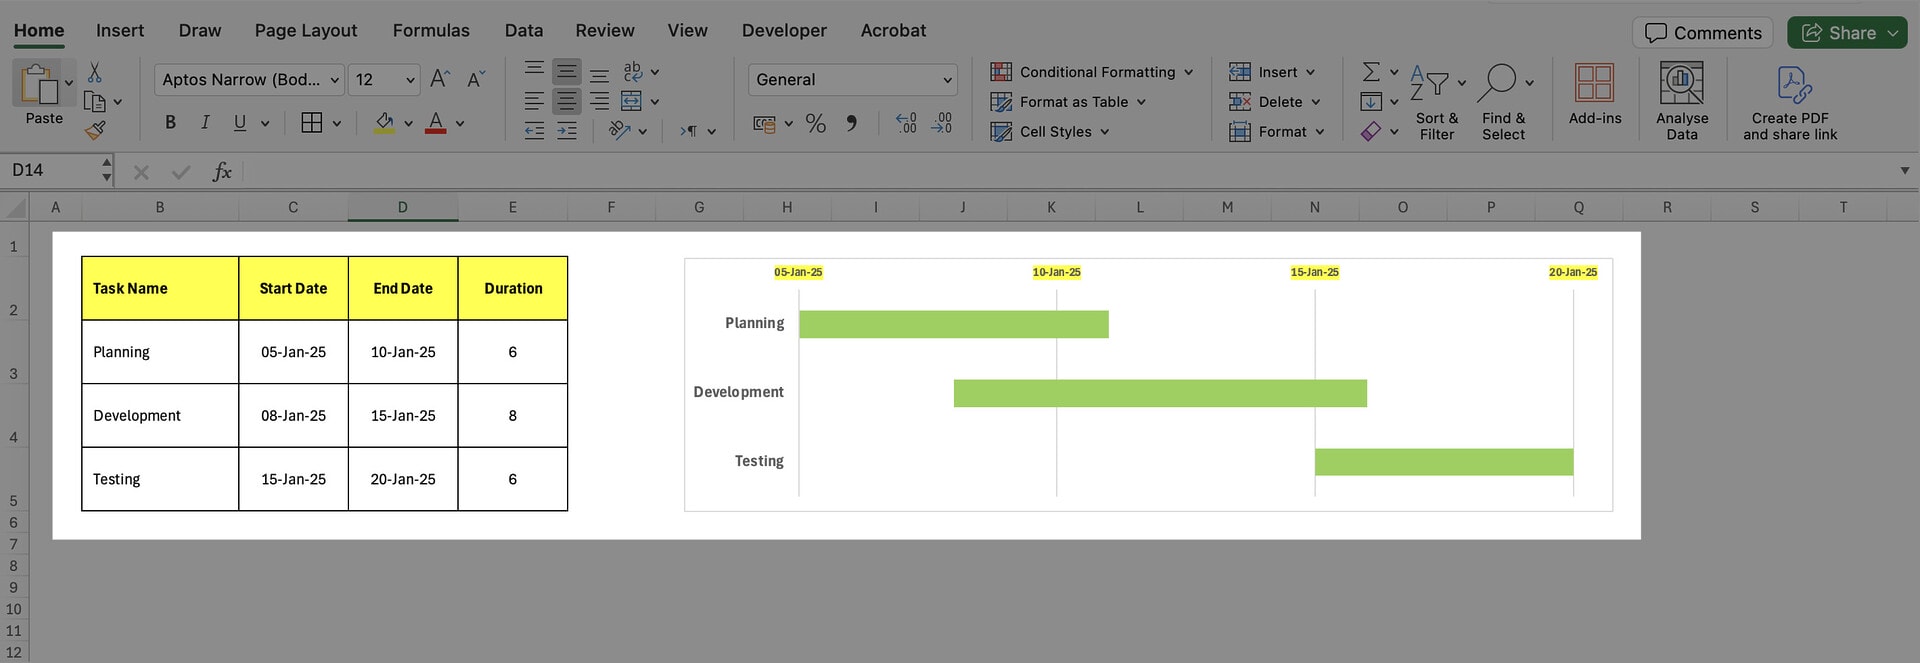Viewport: 1920px width, 663px height.
Task: Click the Share button
Action: point(1847,33)
